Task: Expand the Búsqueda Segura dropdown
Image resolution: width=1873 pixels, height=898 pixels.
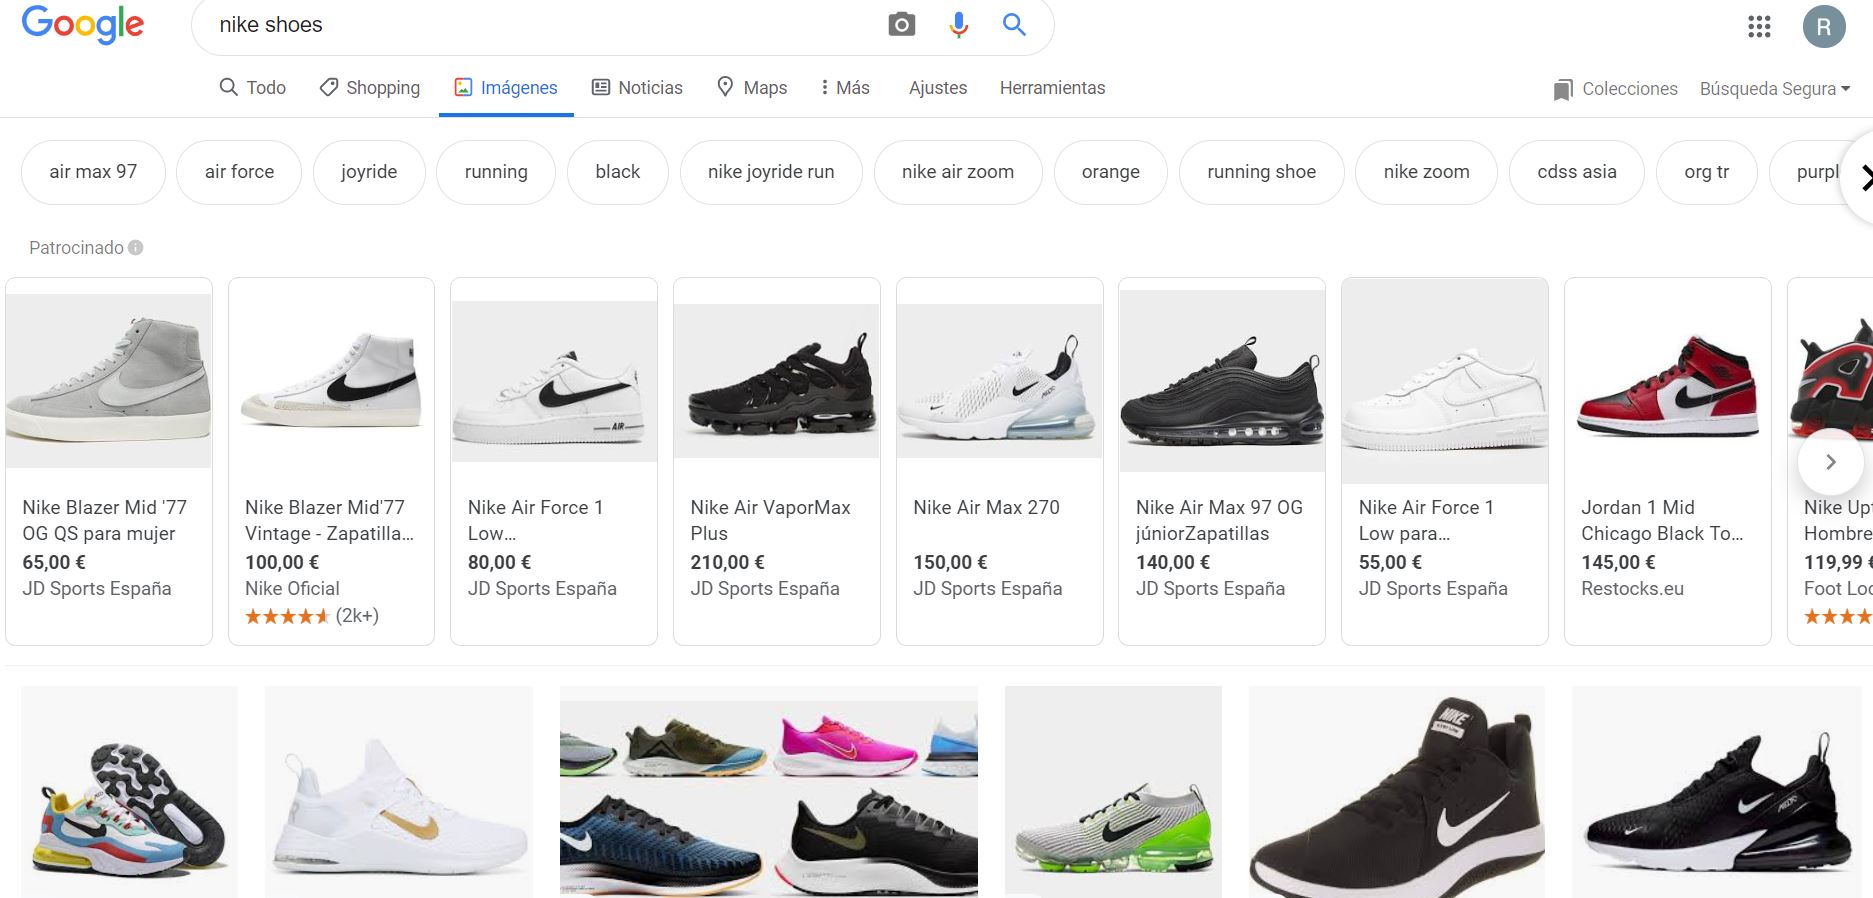Action: pyautogui.click(x=1775, y=89)
